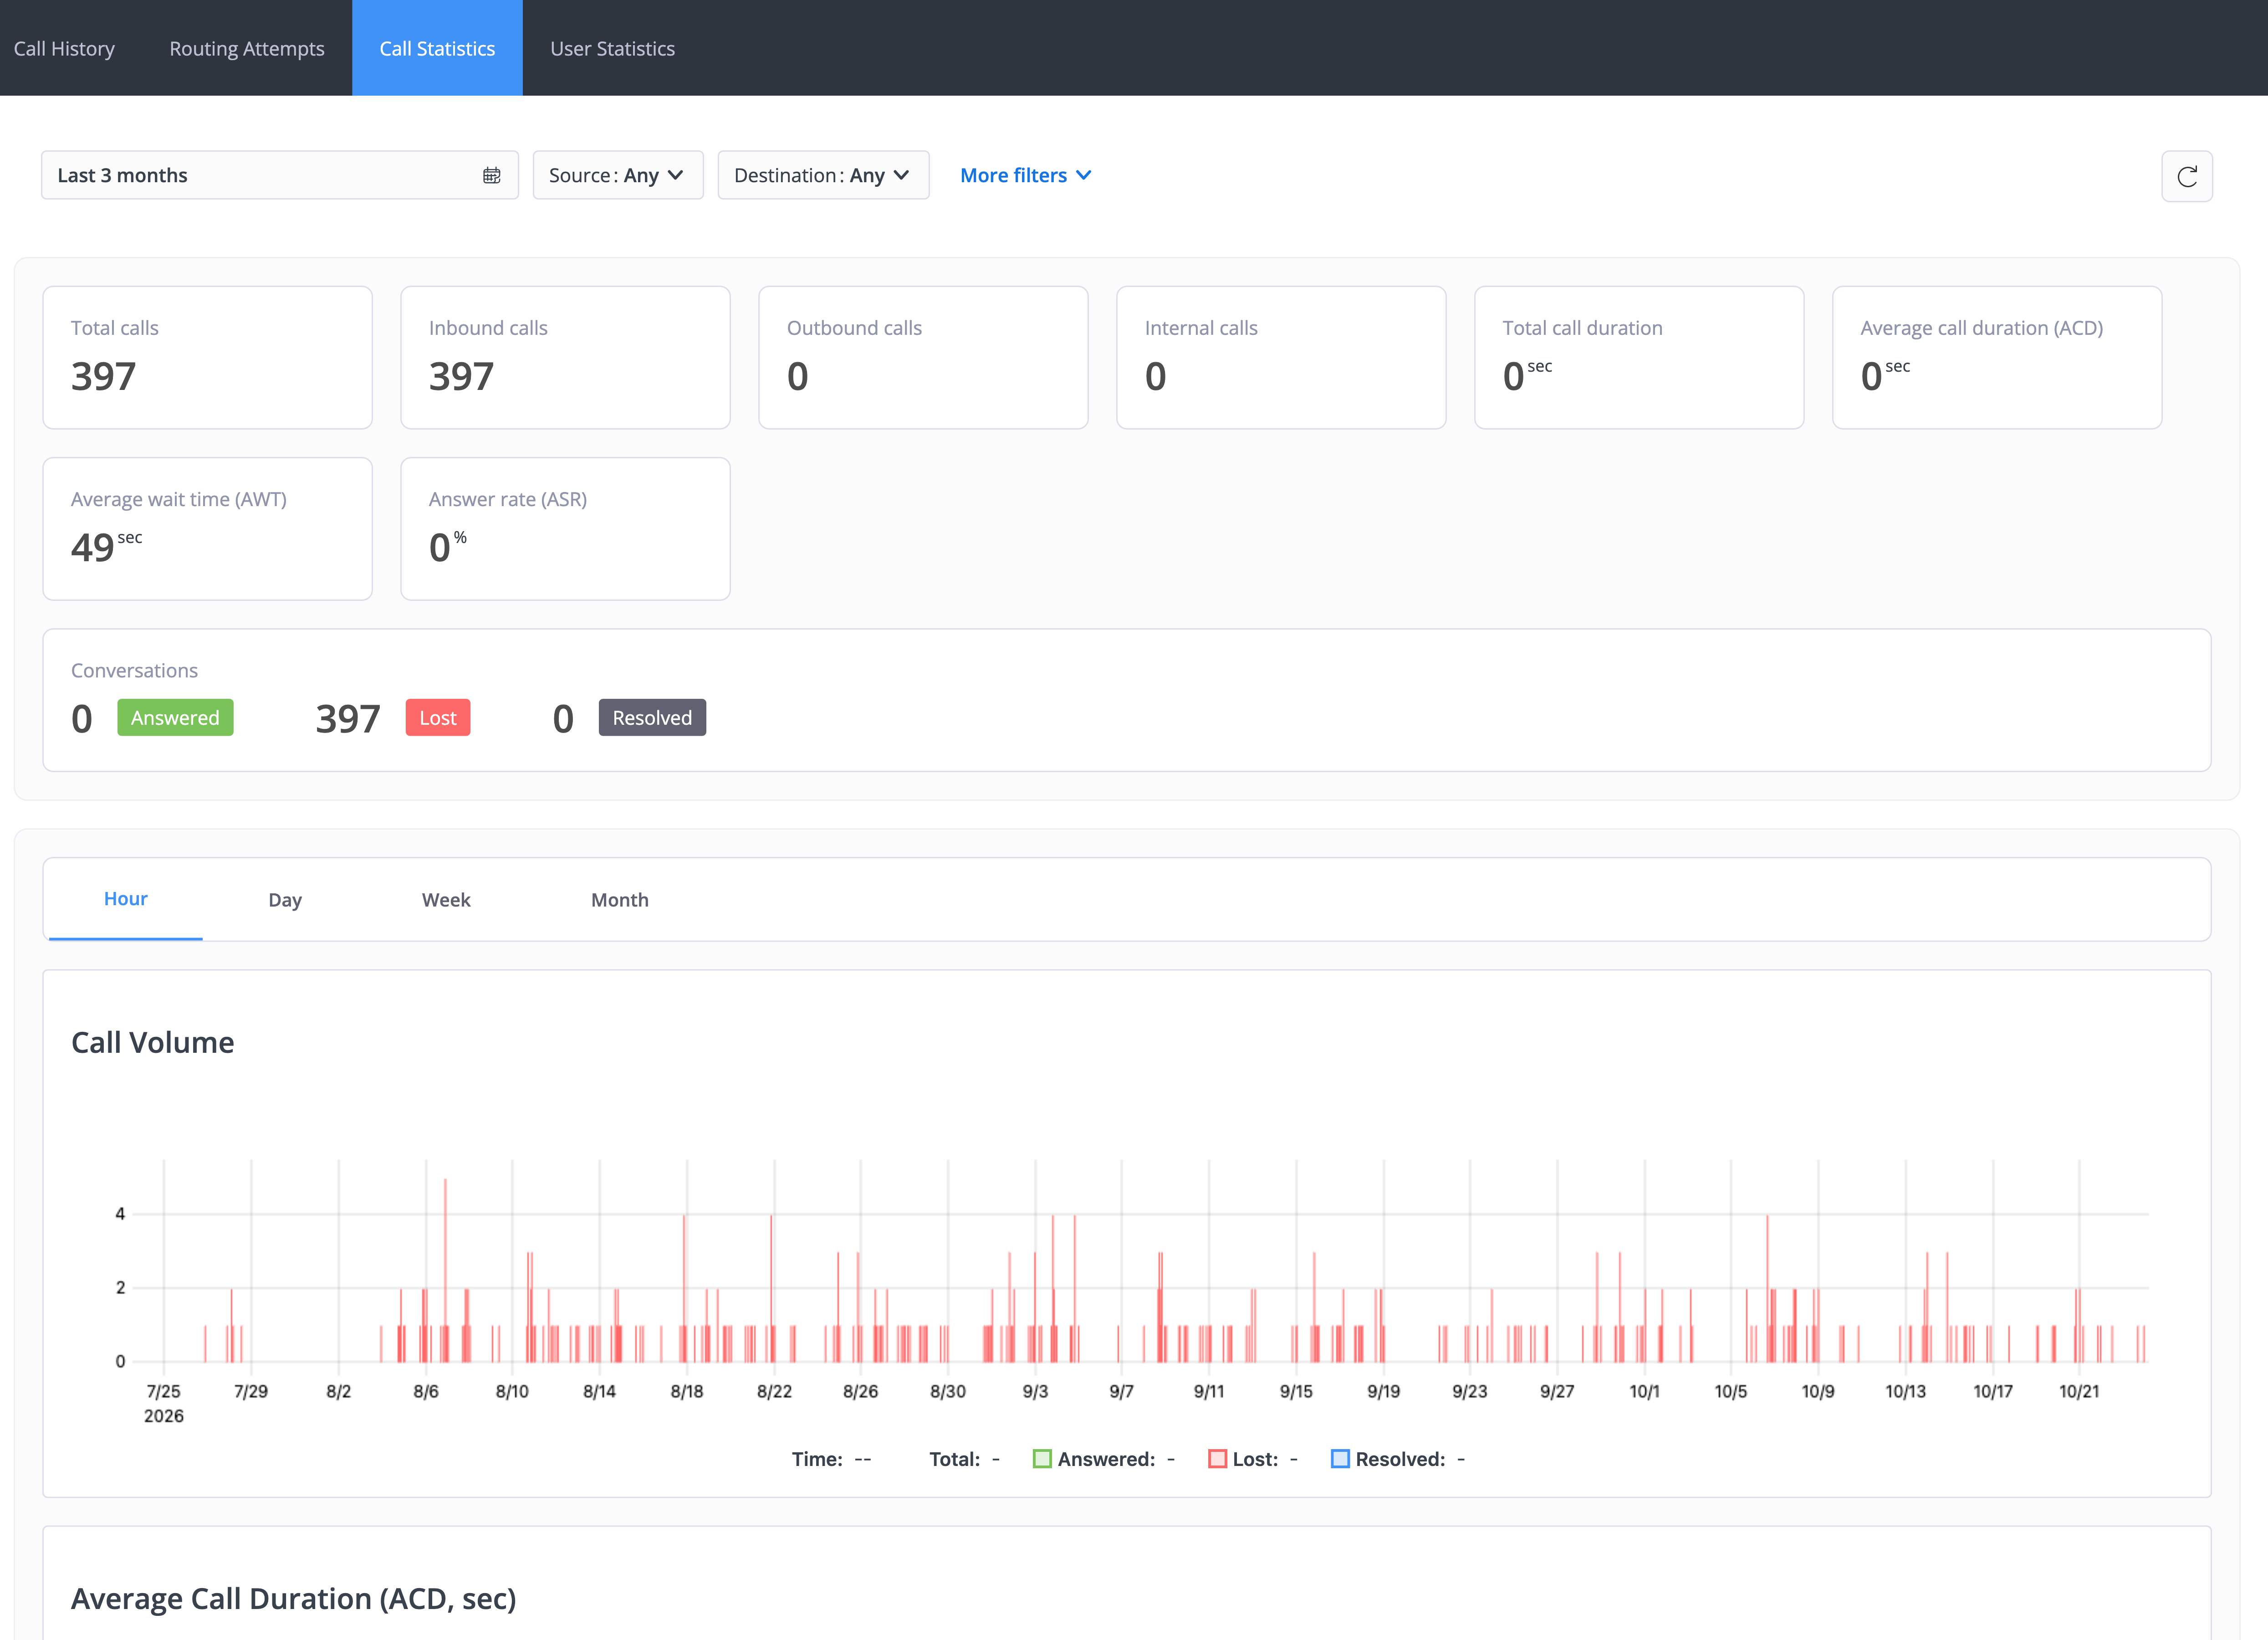Switch chart interval to Day
The height and width of the screenshot is (1640, 2268).
coord(285,900)
